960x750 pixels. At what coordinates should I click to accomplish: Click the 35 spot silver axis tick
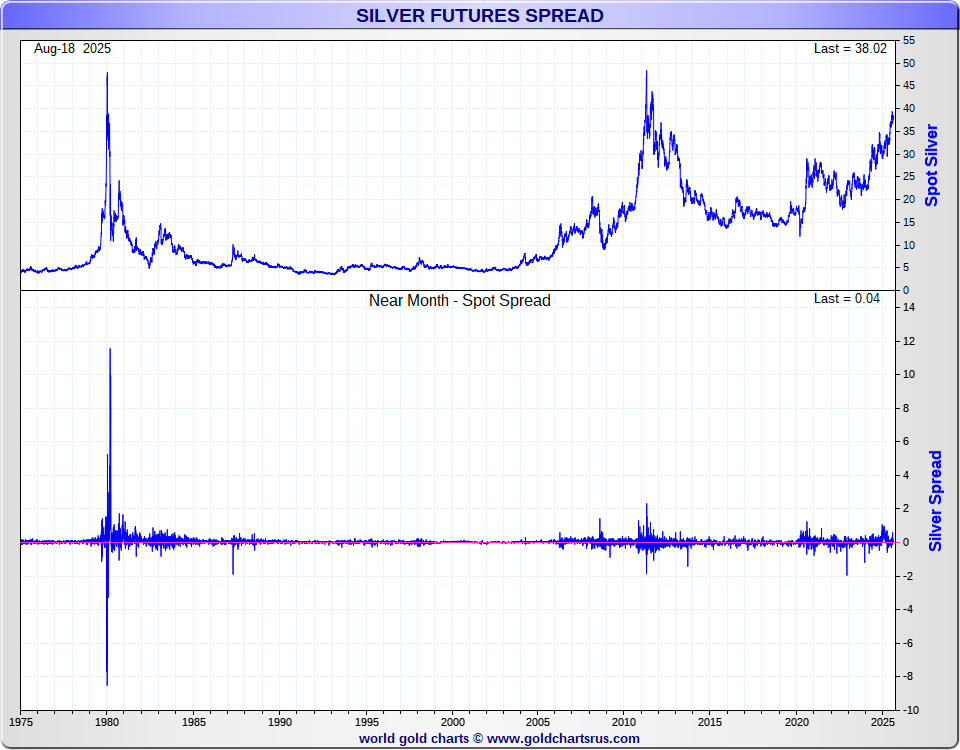click(909, 131)
